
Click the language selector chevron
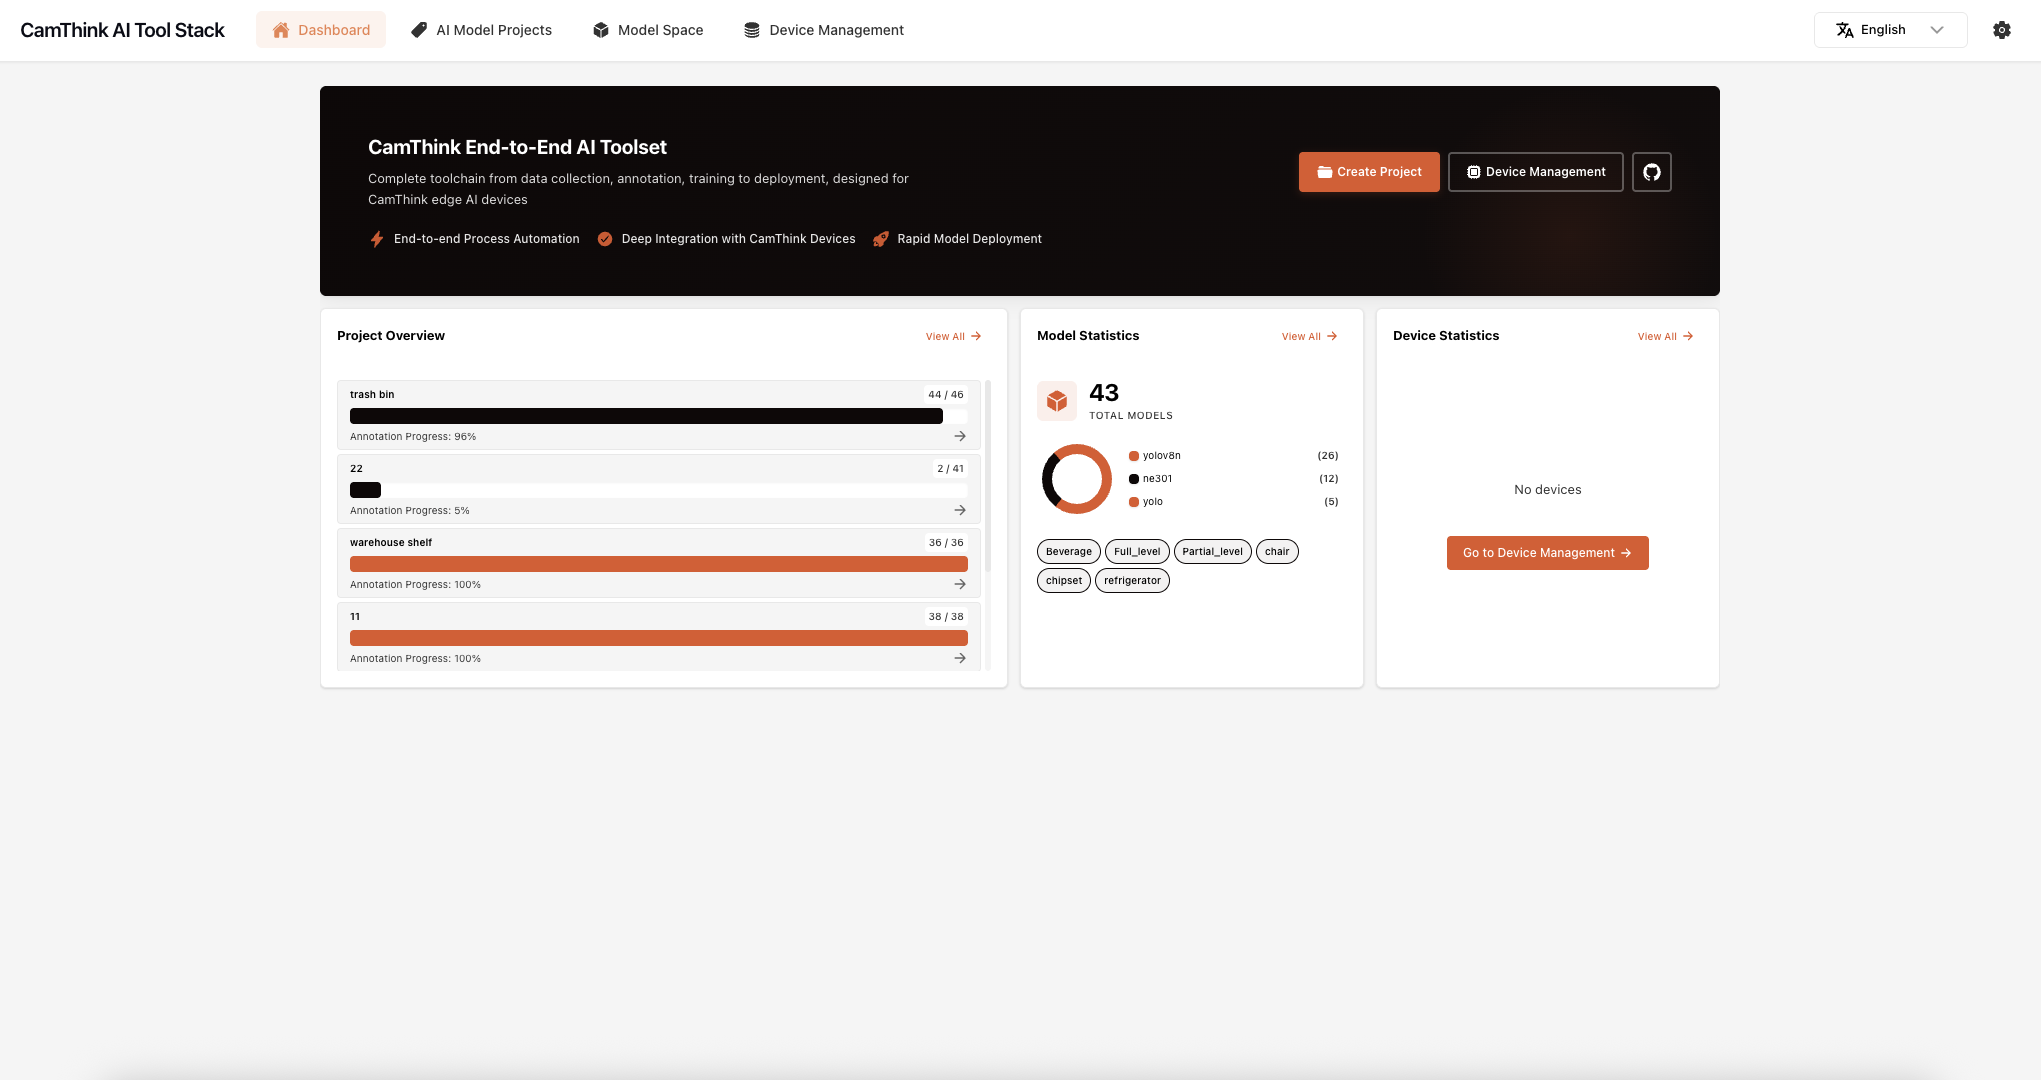(x=1937, y=30)
